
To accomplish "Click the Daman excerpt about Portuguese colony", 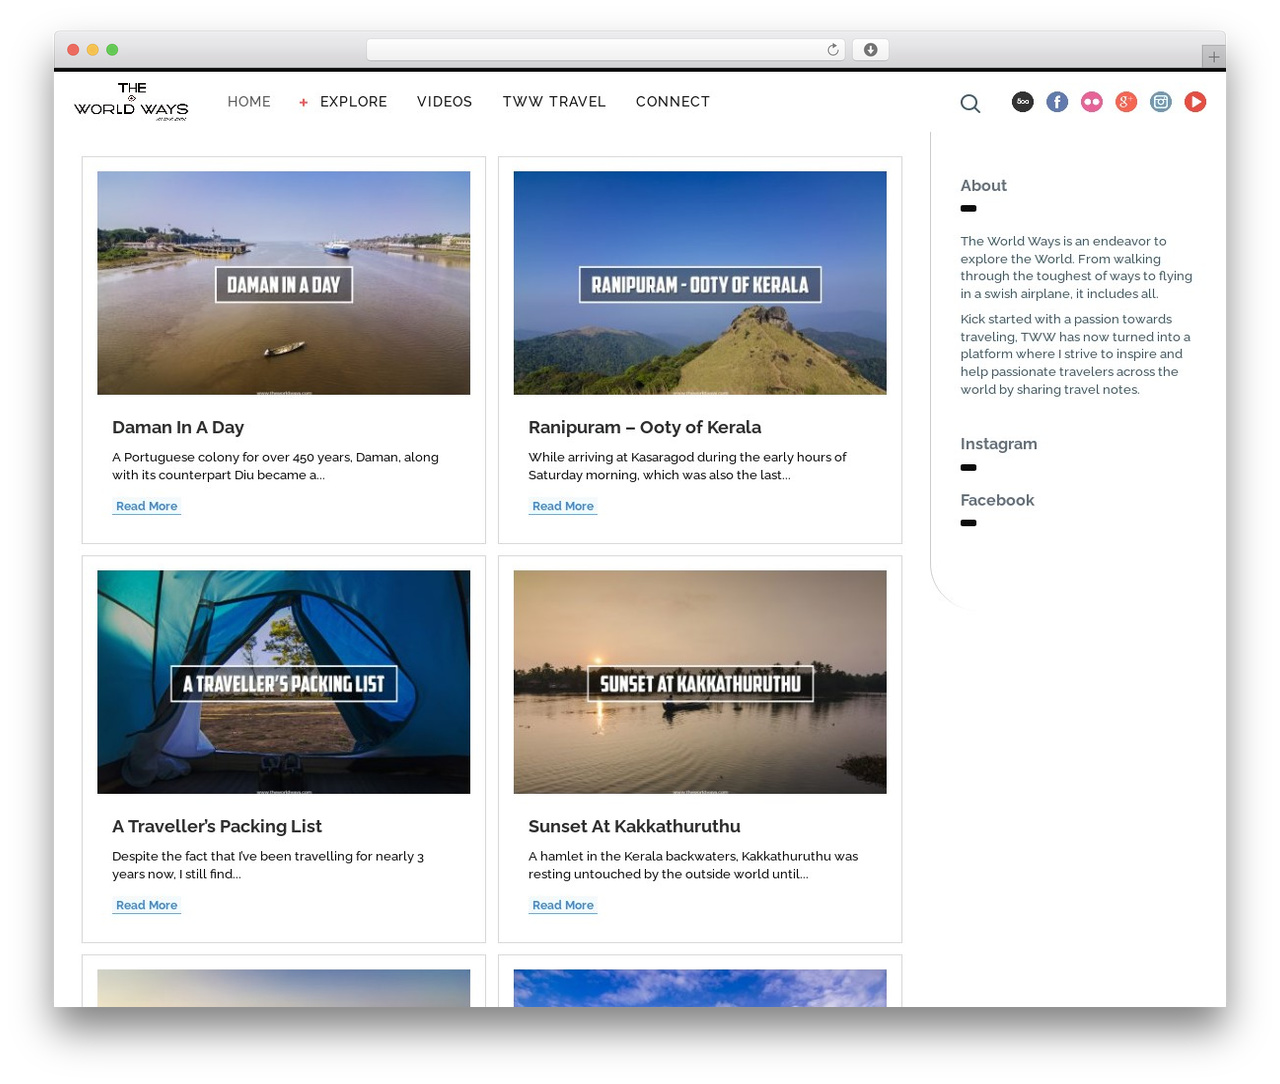I will (x=275, y=466).
